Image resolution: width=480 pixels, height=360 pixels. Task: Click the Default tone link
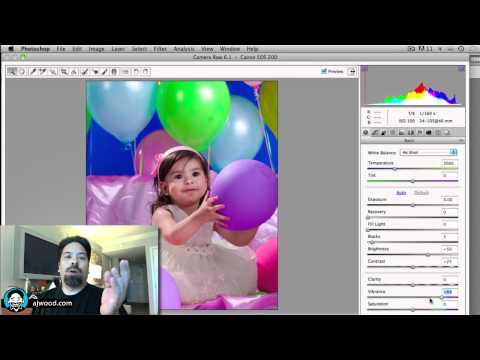[421, 193]
